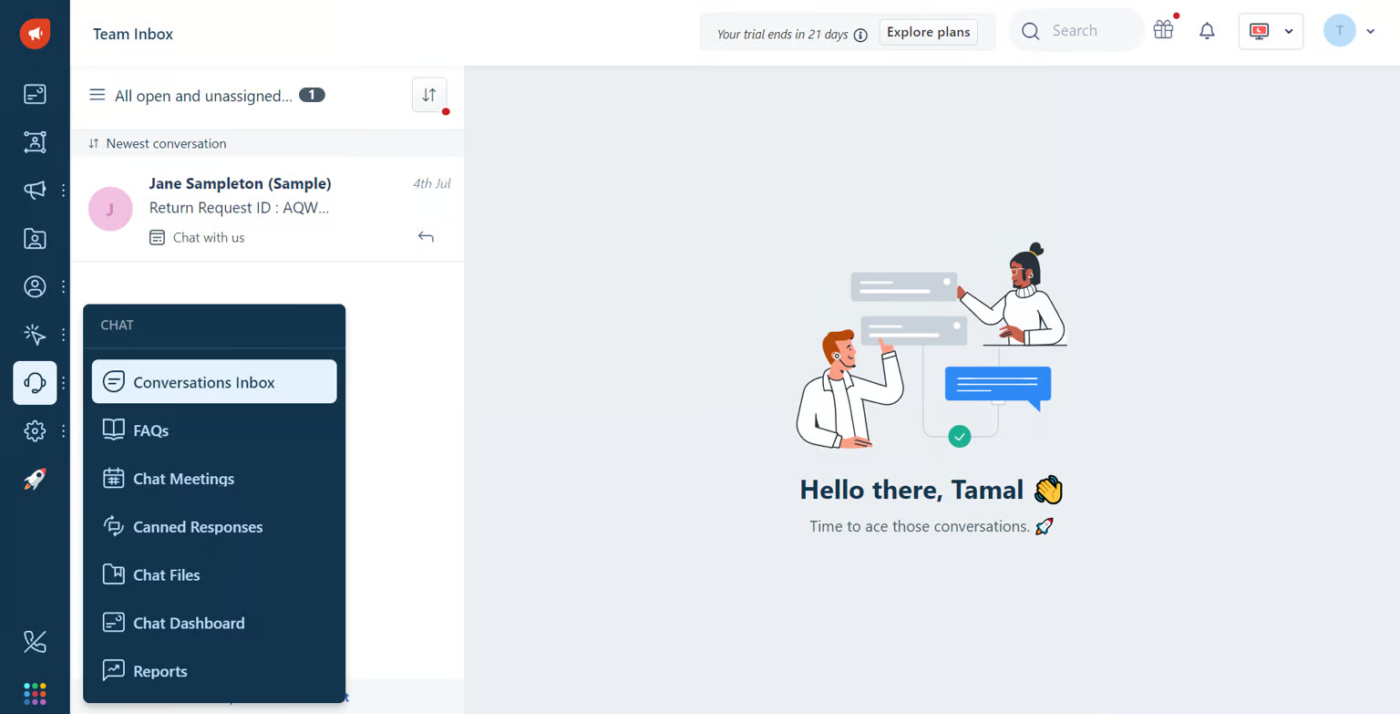The height and width of the screenshot is (714, 1400).
Task: Select Chat Dashboard menu item
Action: [x=188, y=623]
